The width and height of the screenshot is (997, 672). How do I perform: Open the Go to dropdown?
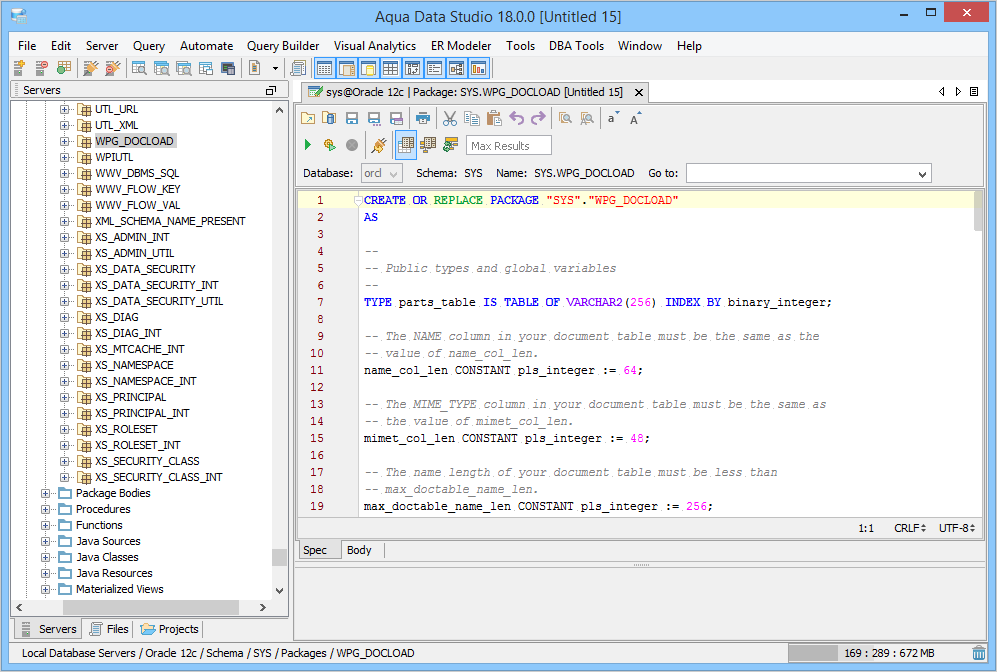coord(922,174)
